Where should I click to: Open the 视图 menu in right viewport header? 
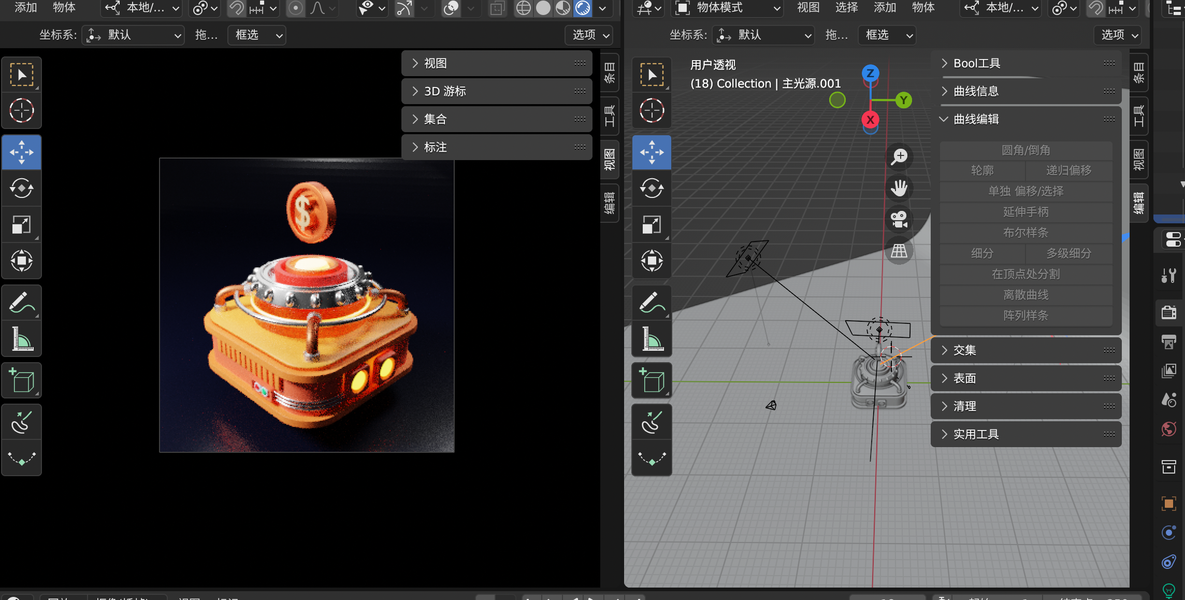[808, 8]
